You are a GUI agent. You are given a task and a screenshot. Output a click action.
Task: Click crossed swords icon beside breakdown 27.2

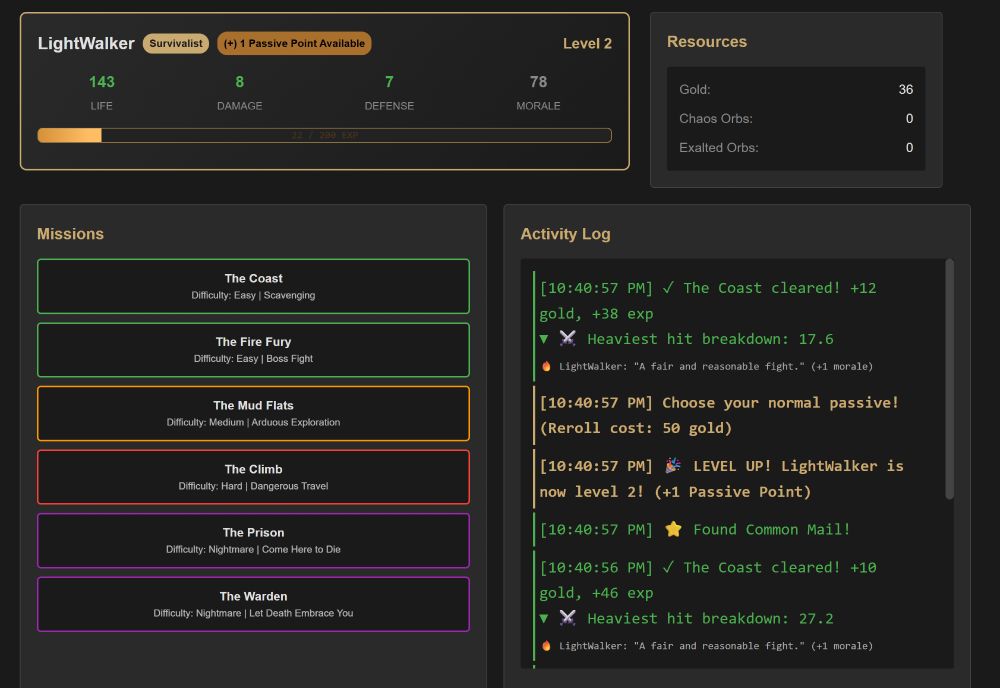click(x=568, y=618)
